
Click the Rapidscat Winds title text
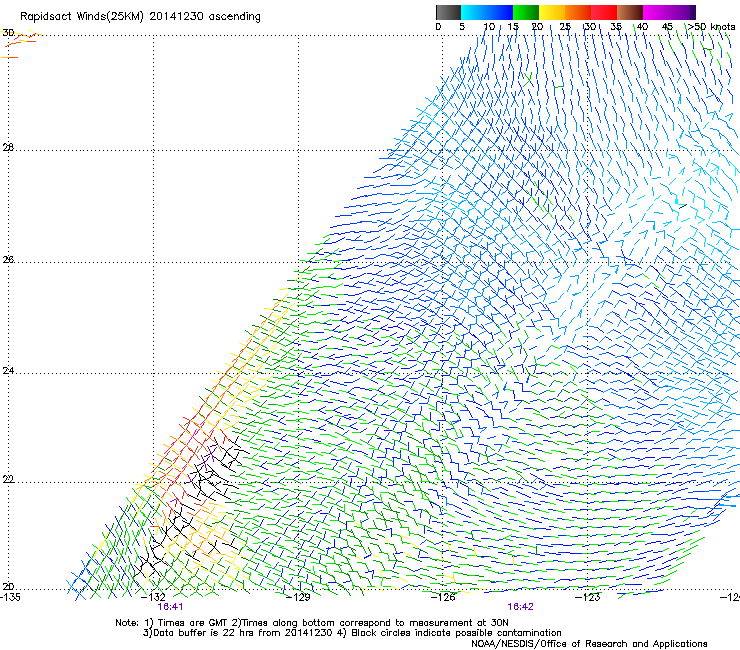[140, 17]
